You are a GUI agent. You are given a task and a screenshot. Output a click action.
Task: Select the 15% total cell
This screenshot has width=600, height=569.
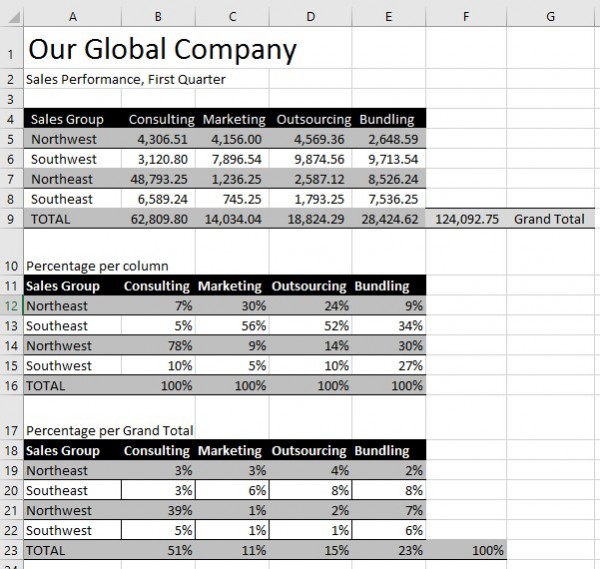pyautogui.click(x=310, y=550)
